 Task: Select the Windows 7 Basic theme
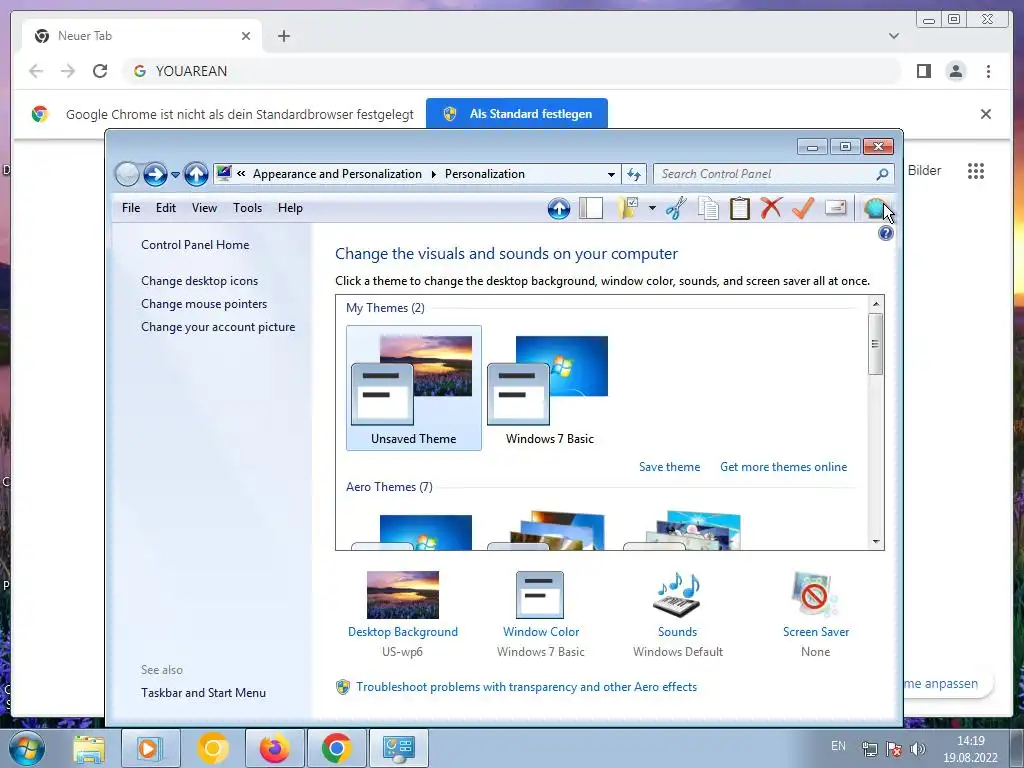550,388
